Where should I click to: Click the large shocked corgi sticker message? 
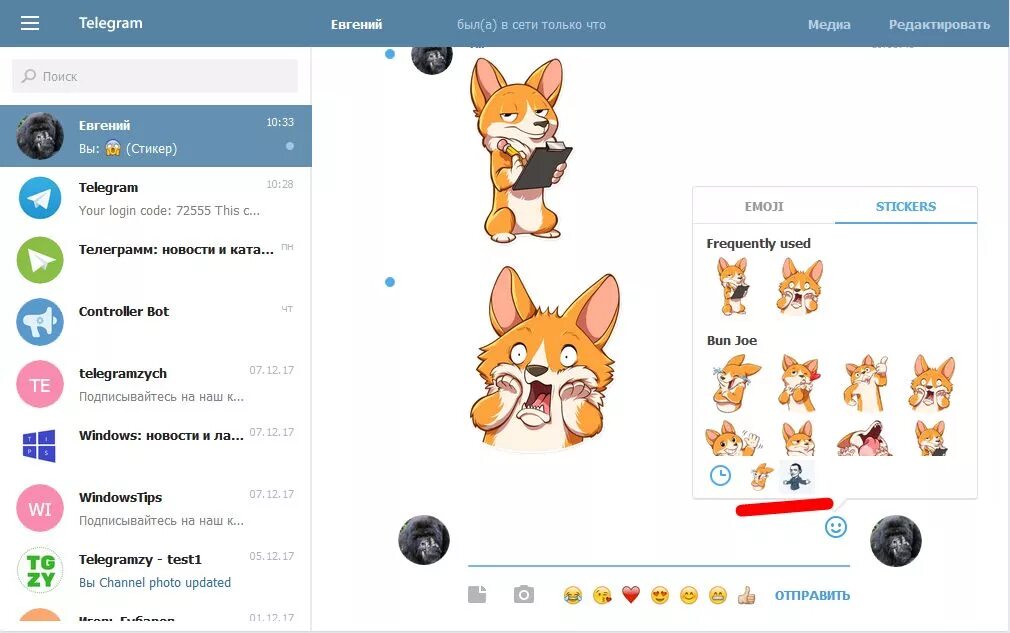click(545, 358)
